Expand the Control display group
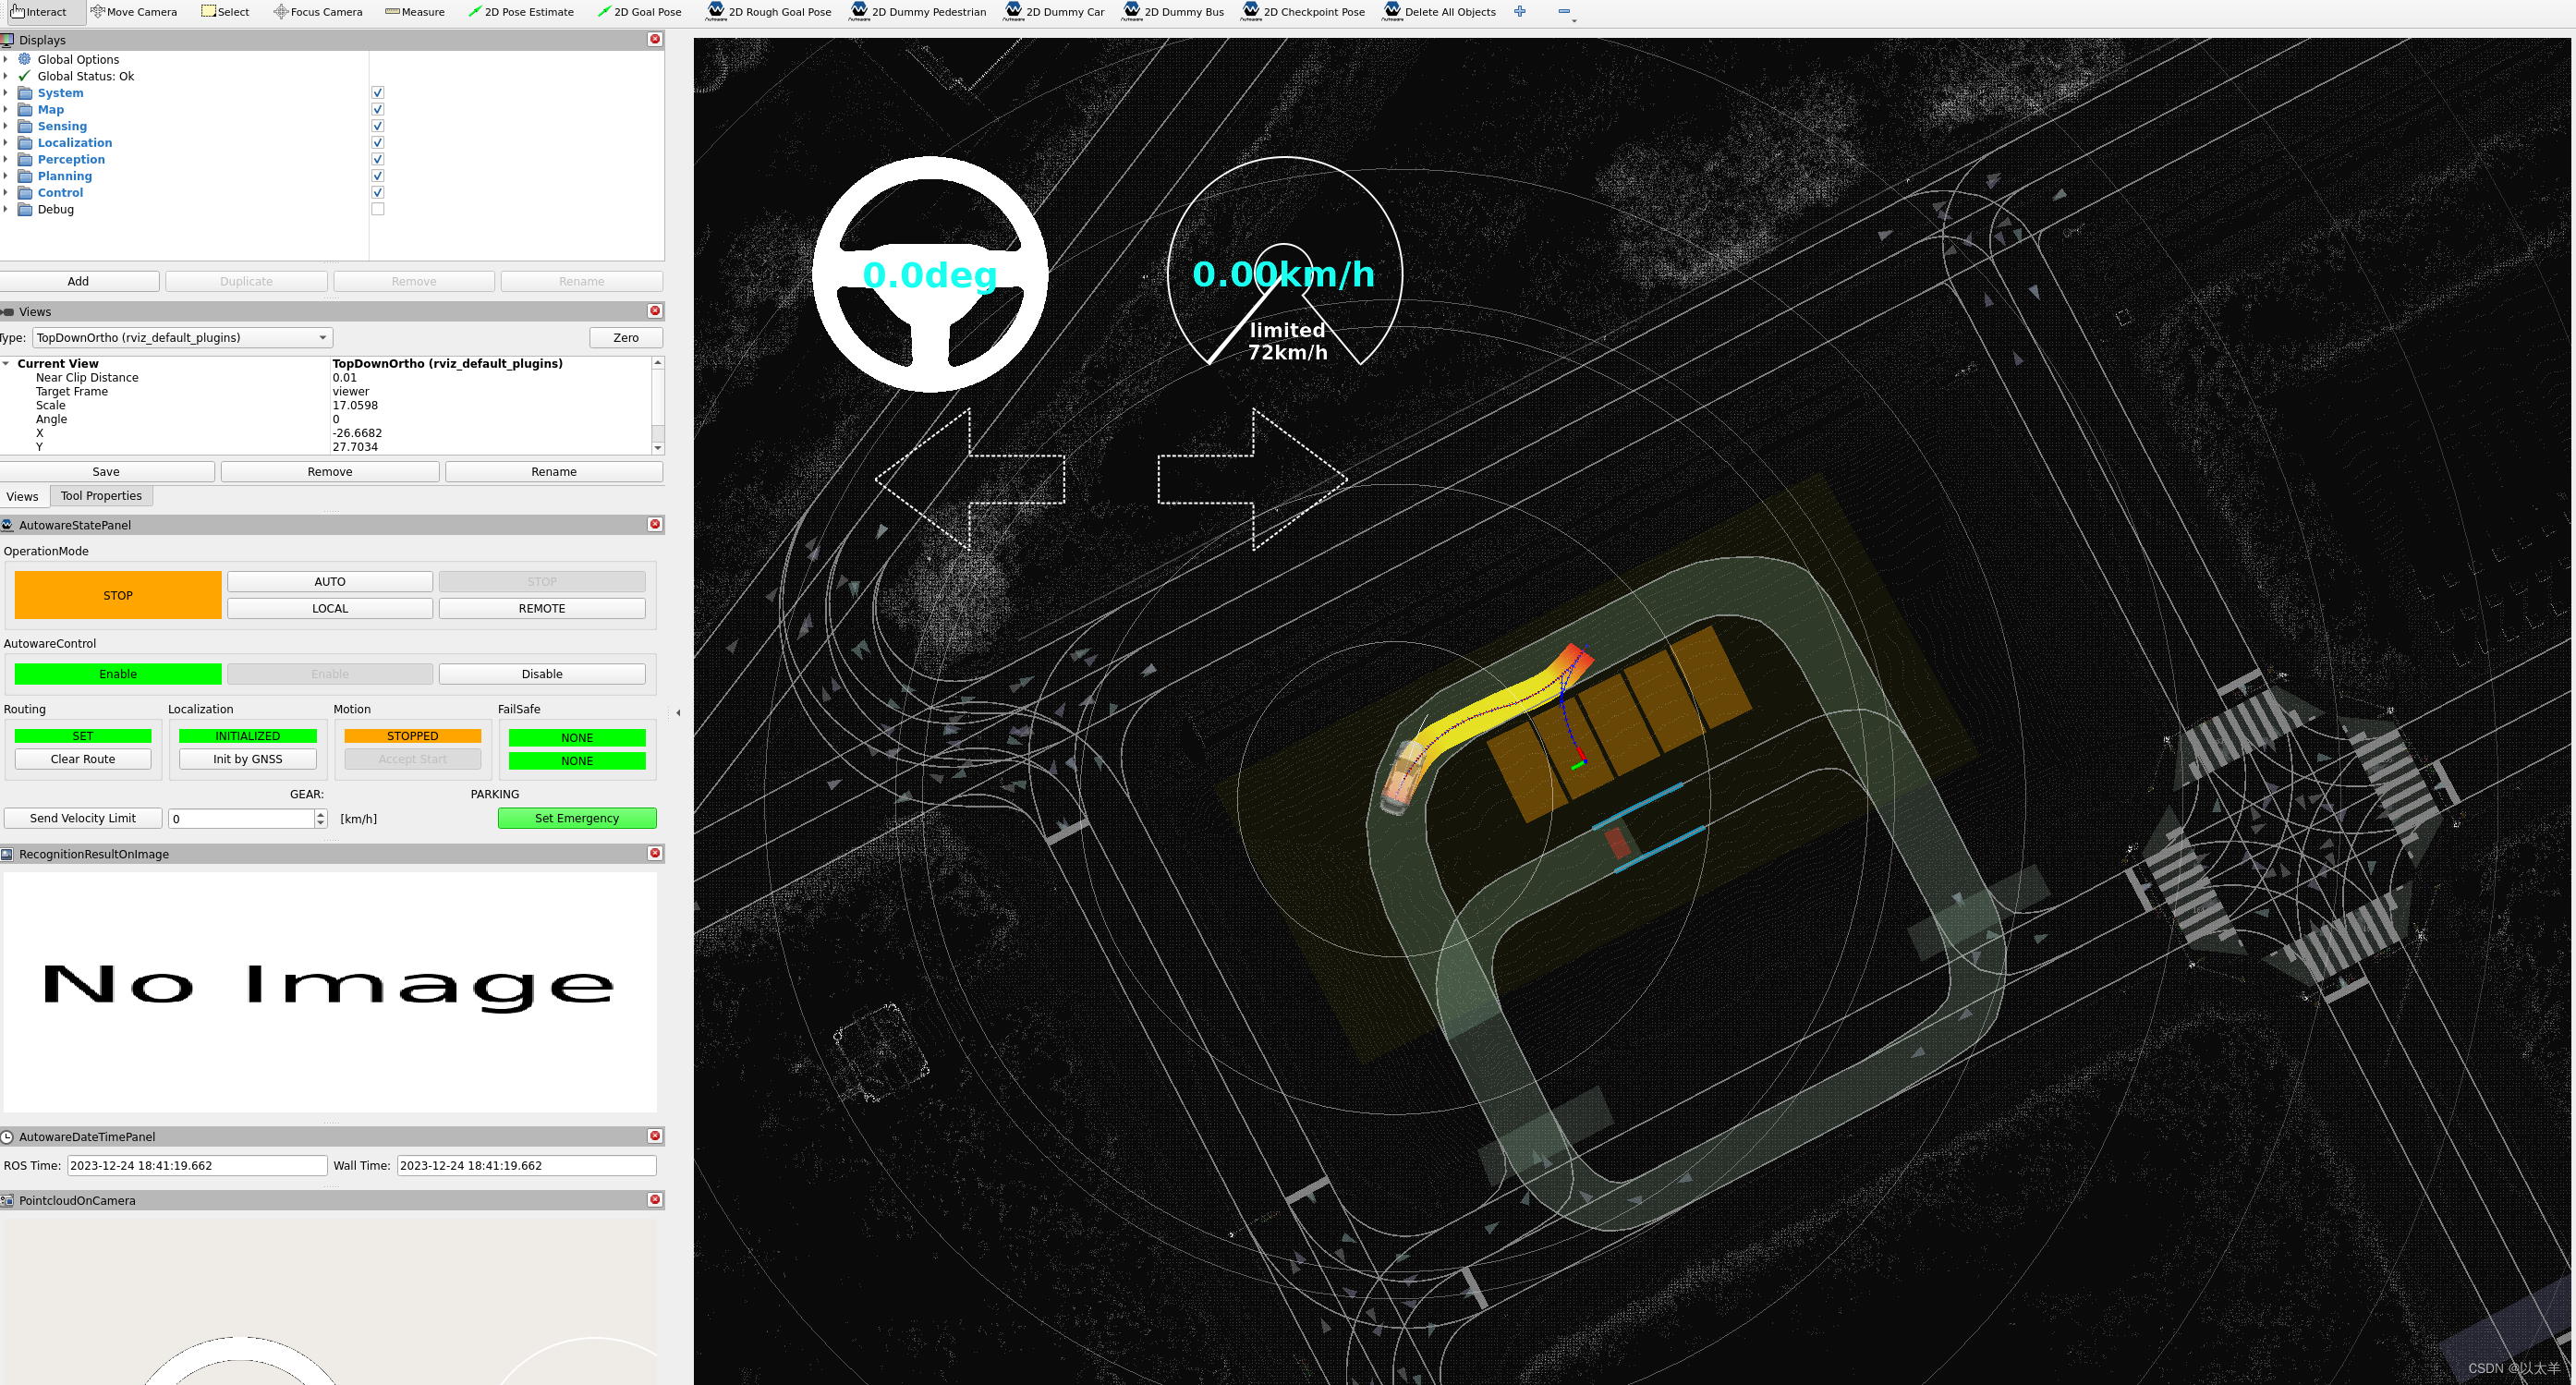Image resolution: width=2576 pixels, height=1385 pixels. pyautogui.click(x=5, y=192)
